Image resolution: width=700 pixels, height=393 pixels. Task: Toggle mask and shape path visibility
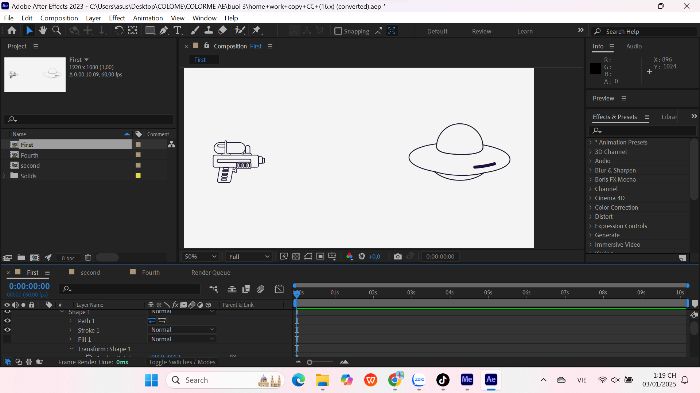308,256
